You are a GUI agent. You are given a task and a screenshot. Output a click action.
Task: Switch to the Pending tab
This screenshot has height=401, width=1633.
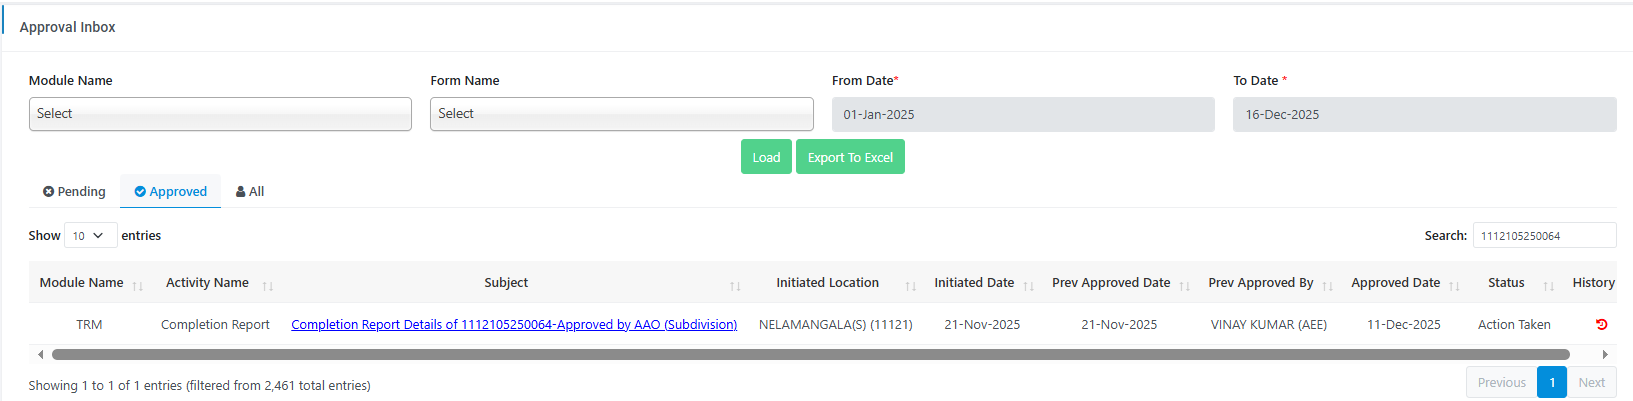point(74,191)
